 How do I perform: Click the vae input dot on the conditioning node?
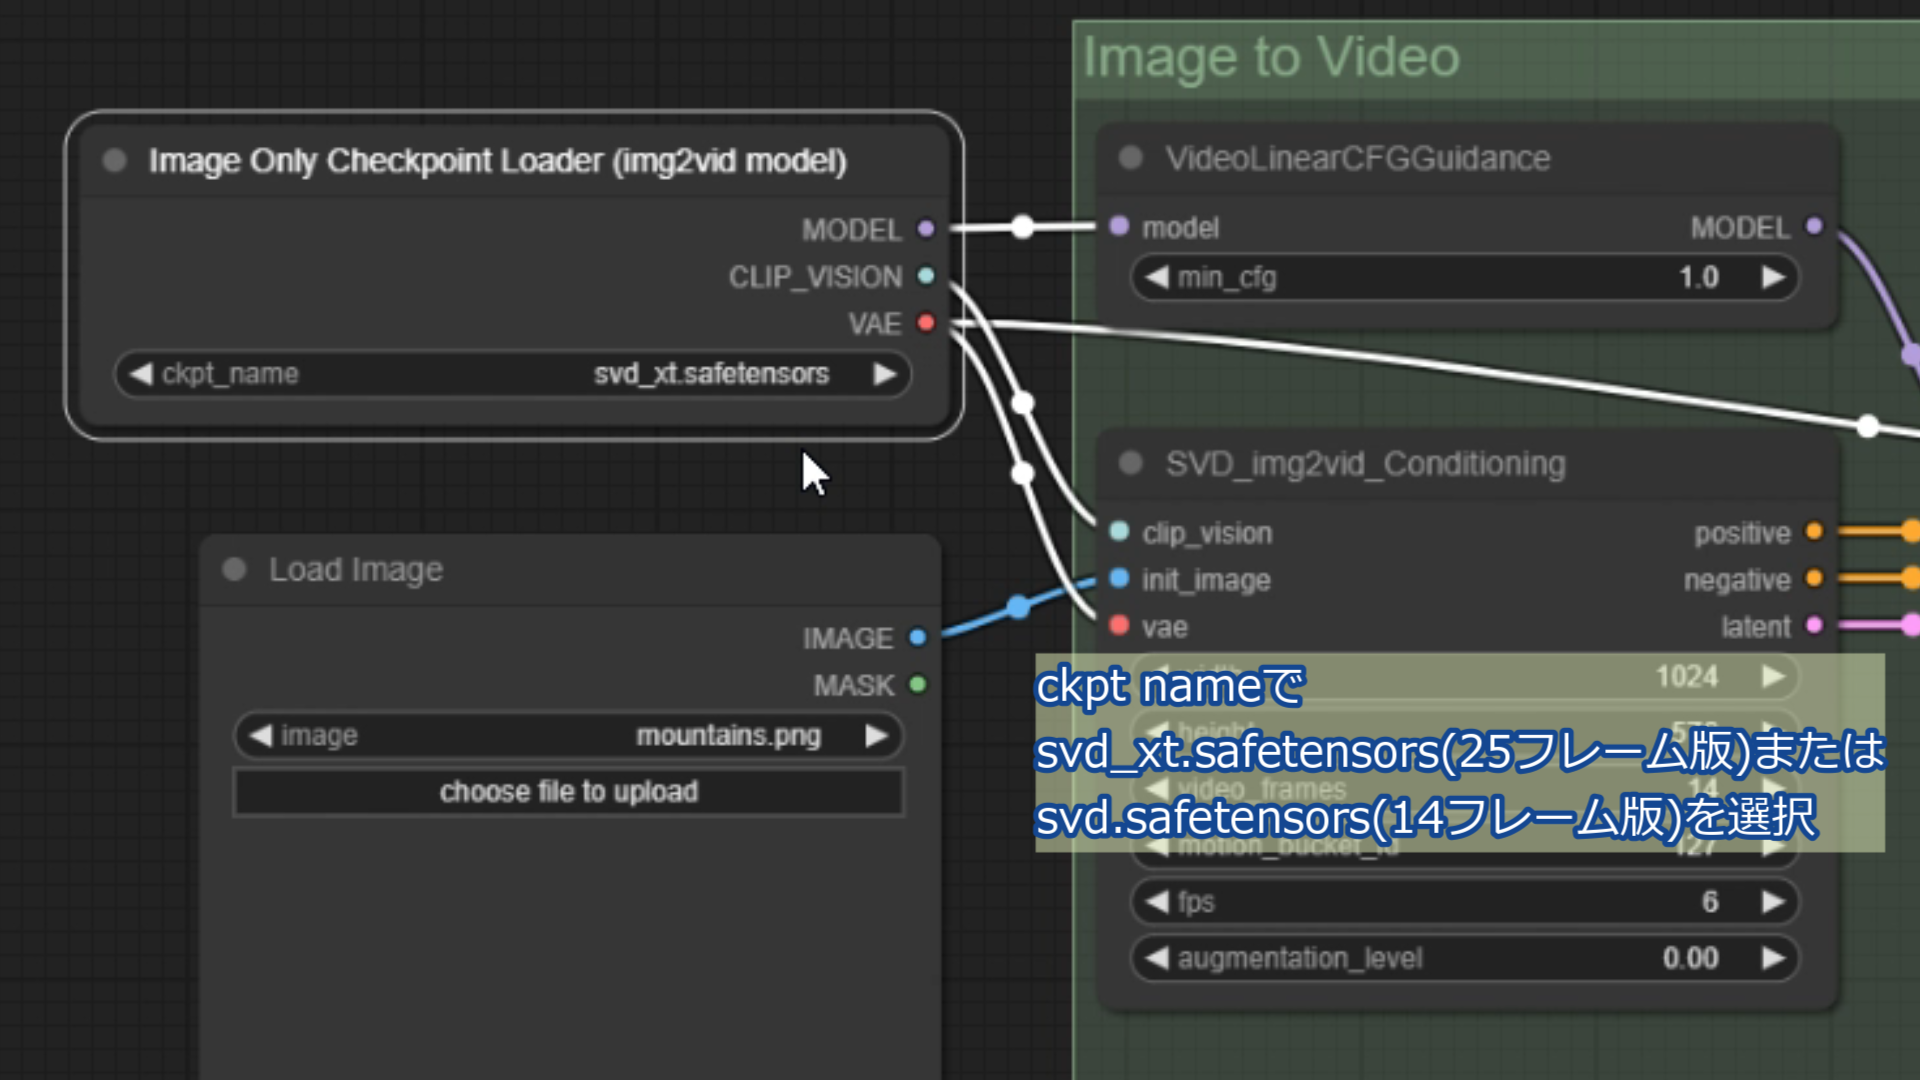click(x=1117, y=626)
